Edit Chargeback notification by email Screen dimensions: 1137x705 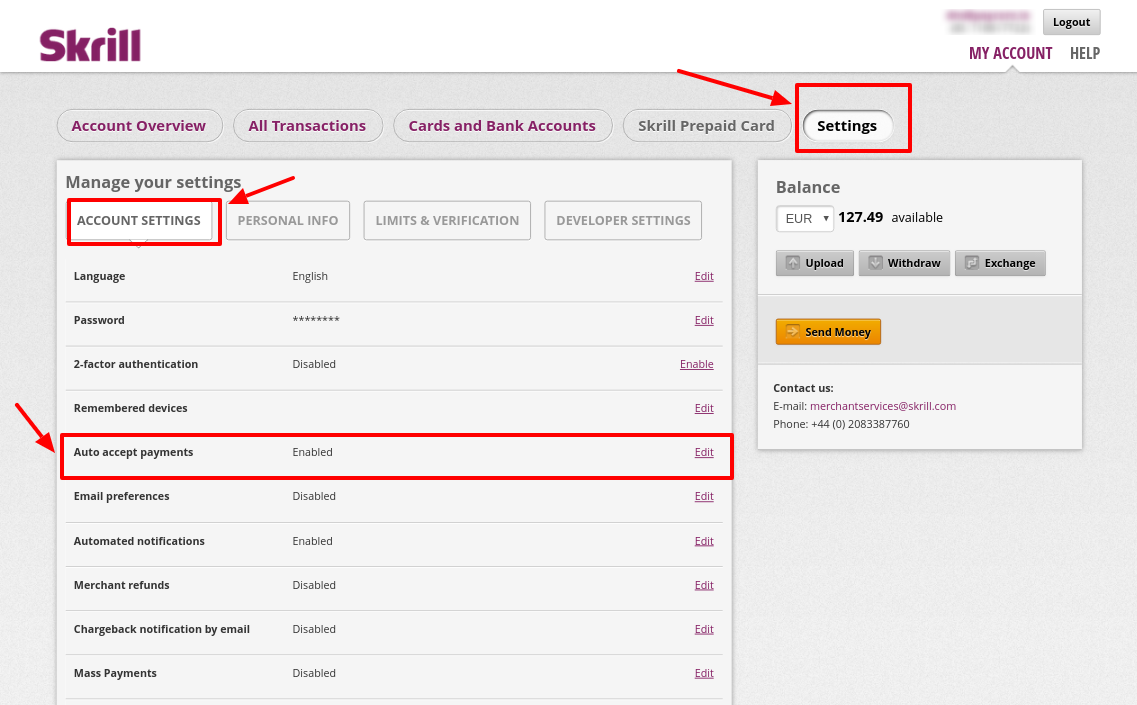[704, 630]
